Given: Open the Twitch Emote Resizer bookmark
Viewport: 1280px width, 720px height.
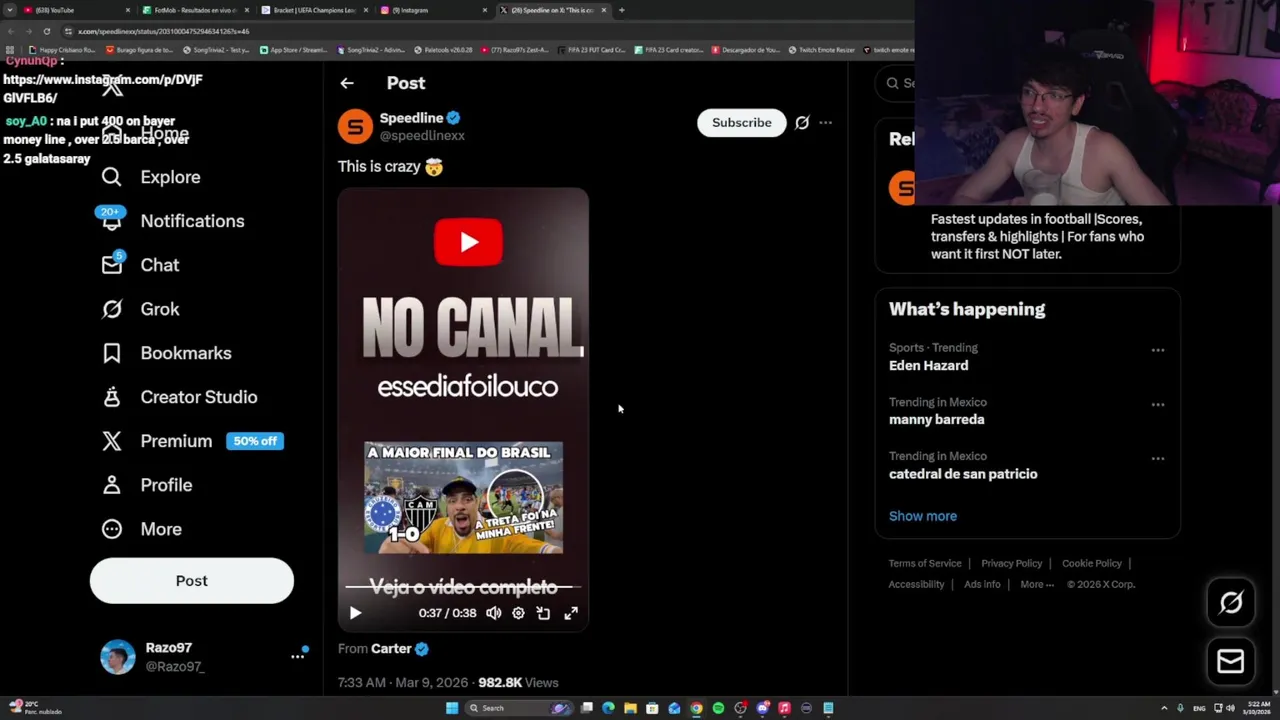Looking at the screenshot, I should (x=821, y=50).
